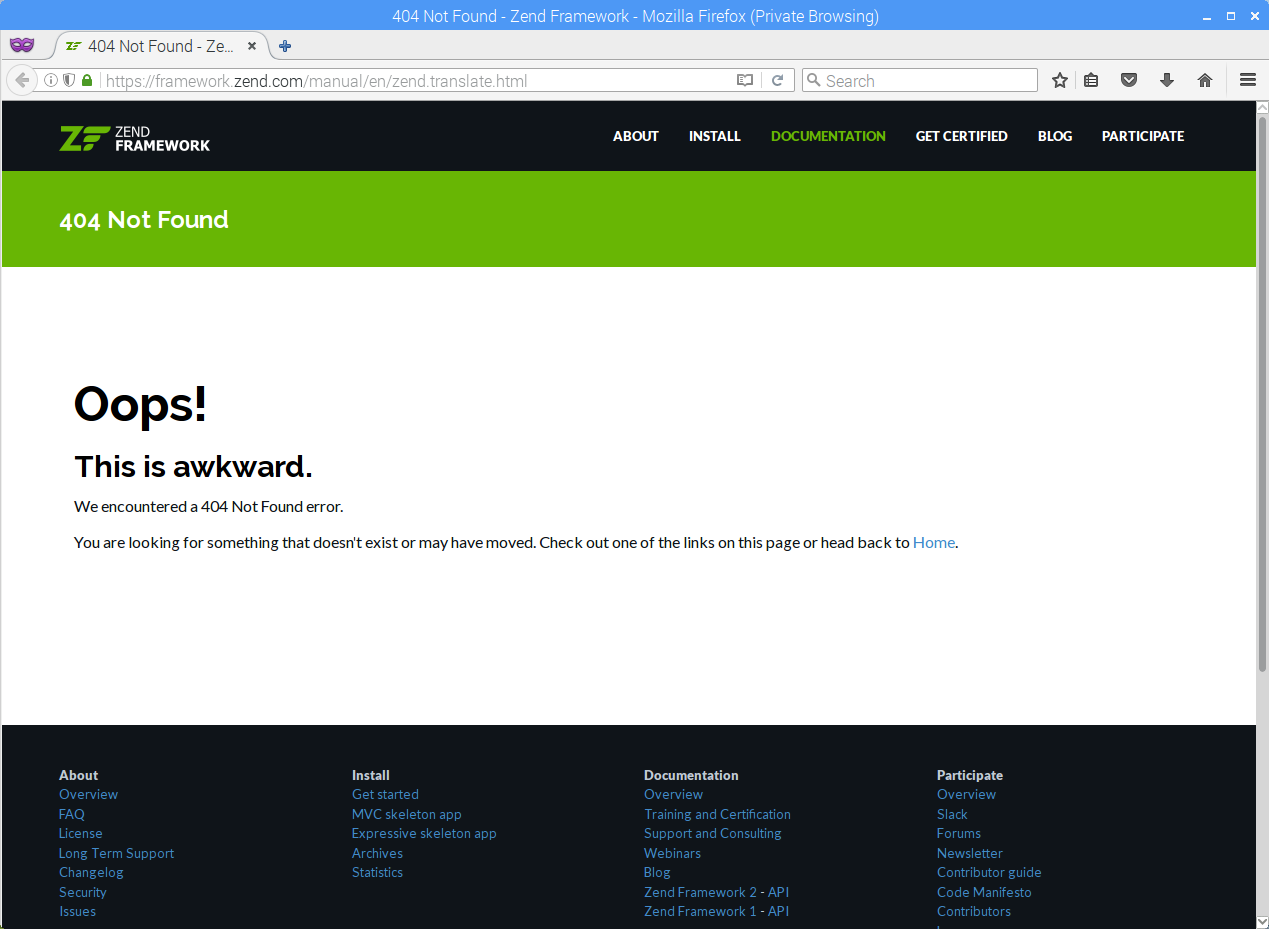Go to the Firefox Home page icon
Screen dimensions: 1269x929
pyautogui.click(x=1205, y=80)
